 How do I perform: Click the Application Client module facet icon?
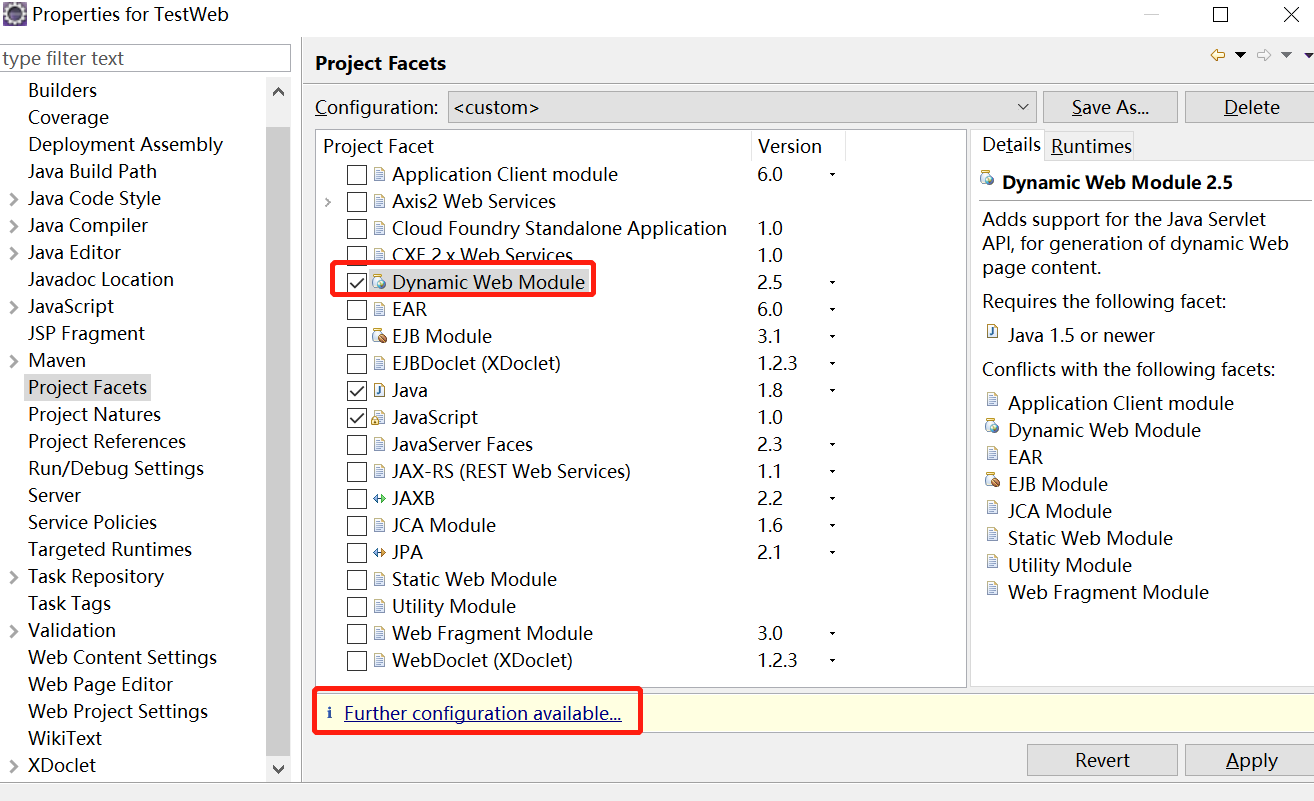click(x=379, y=174)
